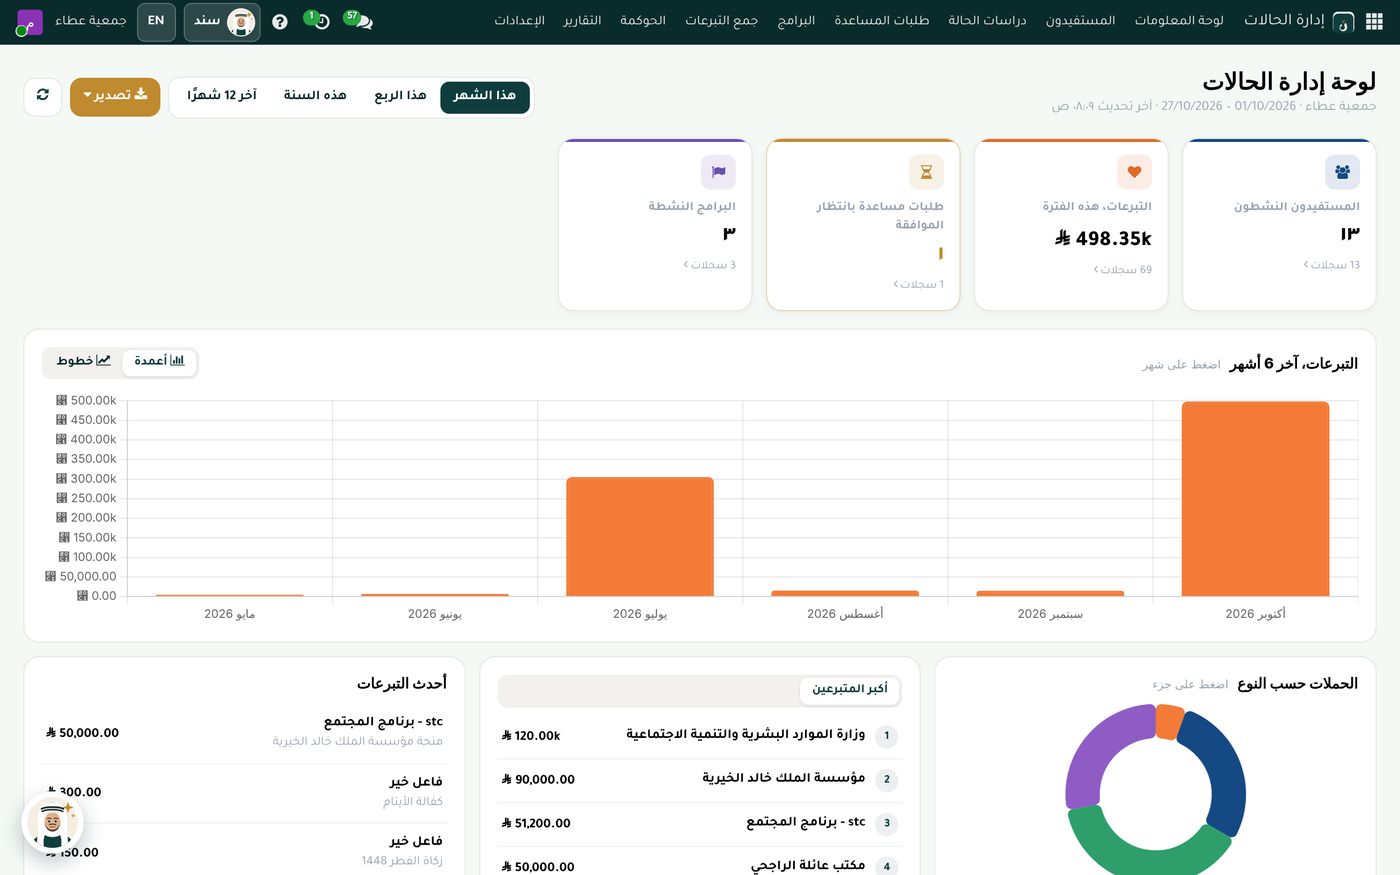This screenshot has height=875, width=1400.
Task: Open the لوحة المعلومات menu
Action: [x=1179, y=21]
